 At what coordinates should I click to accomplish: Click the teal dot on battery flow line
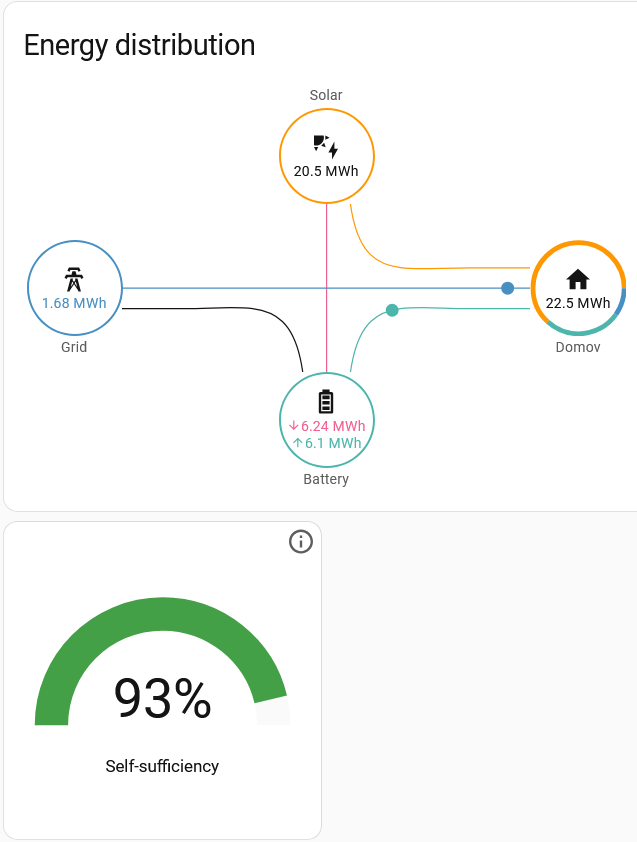(392, 310)
